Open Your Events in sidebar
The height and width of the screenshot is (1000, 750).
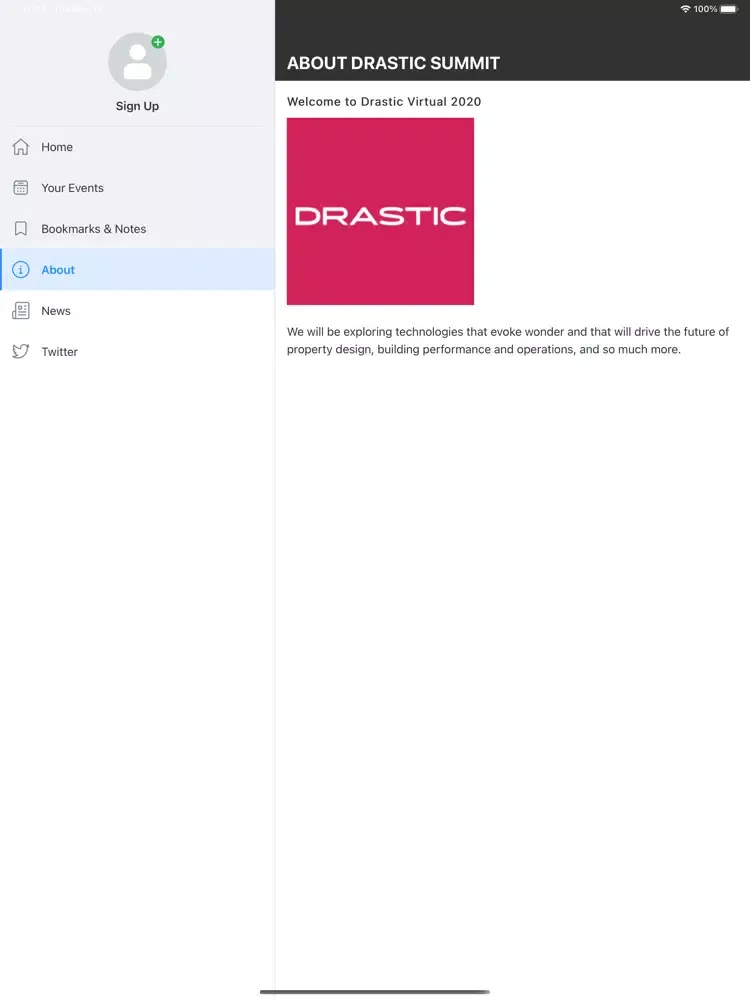(137, 188)
